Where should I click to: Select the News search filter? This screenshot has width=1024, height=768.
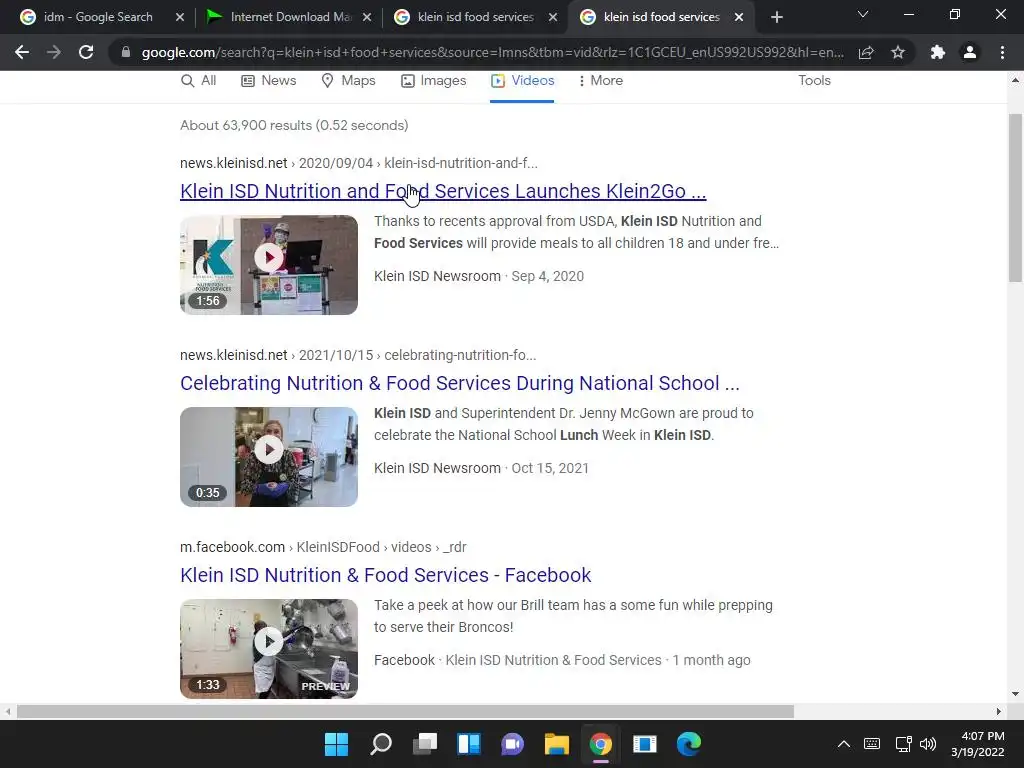click(268, 80)
